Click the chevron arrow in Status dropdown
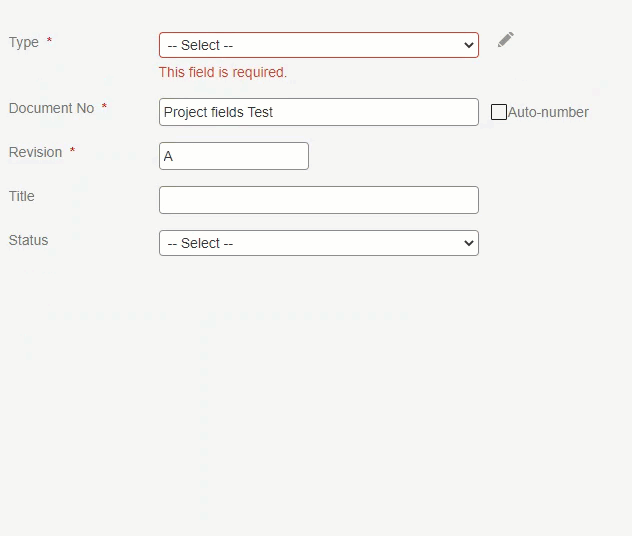The image size is (632, 536). (468, 243)
